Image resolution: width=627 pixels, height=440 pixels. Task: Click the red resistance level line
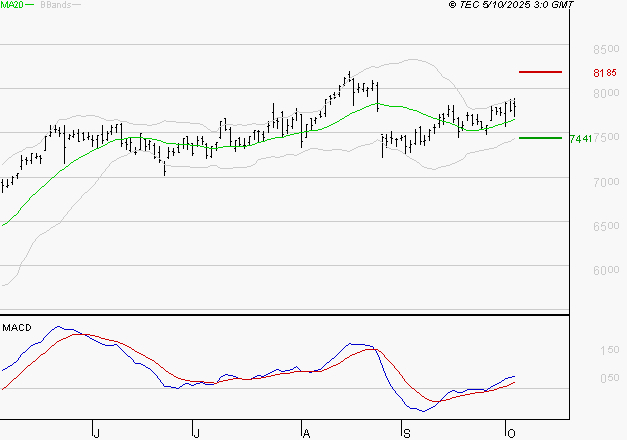point(540,72)
